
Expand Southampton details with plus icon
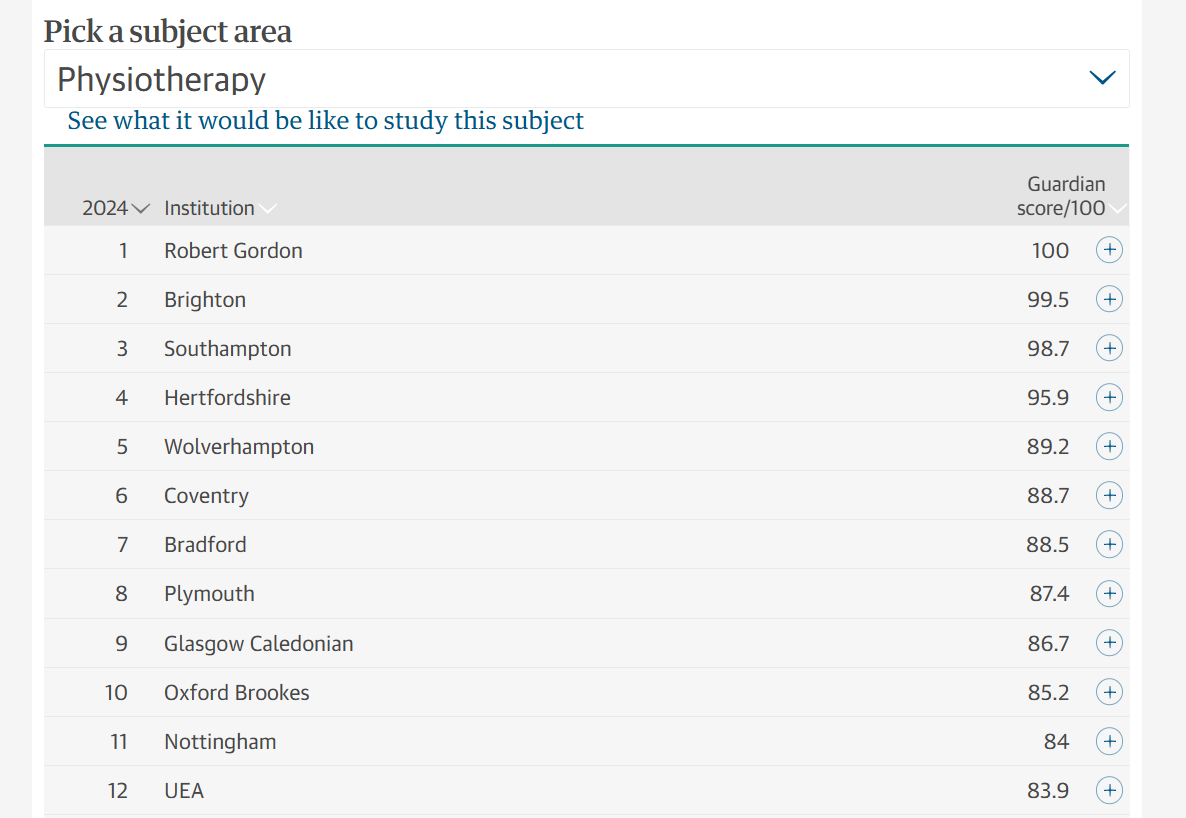(1109, 348)
